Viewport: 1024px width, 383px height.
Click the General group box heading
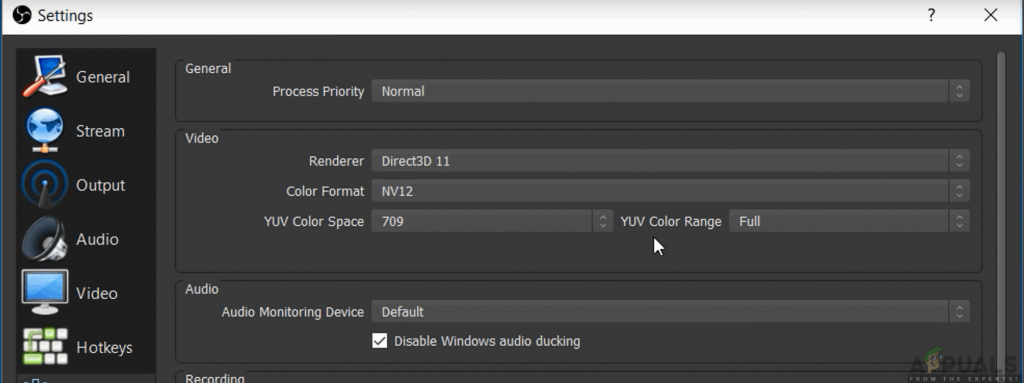click(208, 68)
